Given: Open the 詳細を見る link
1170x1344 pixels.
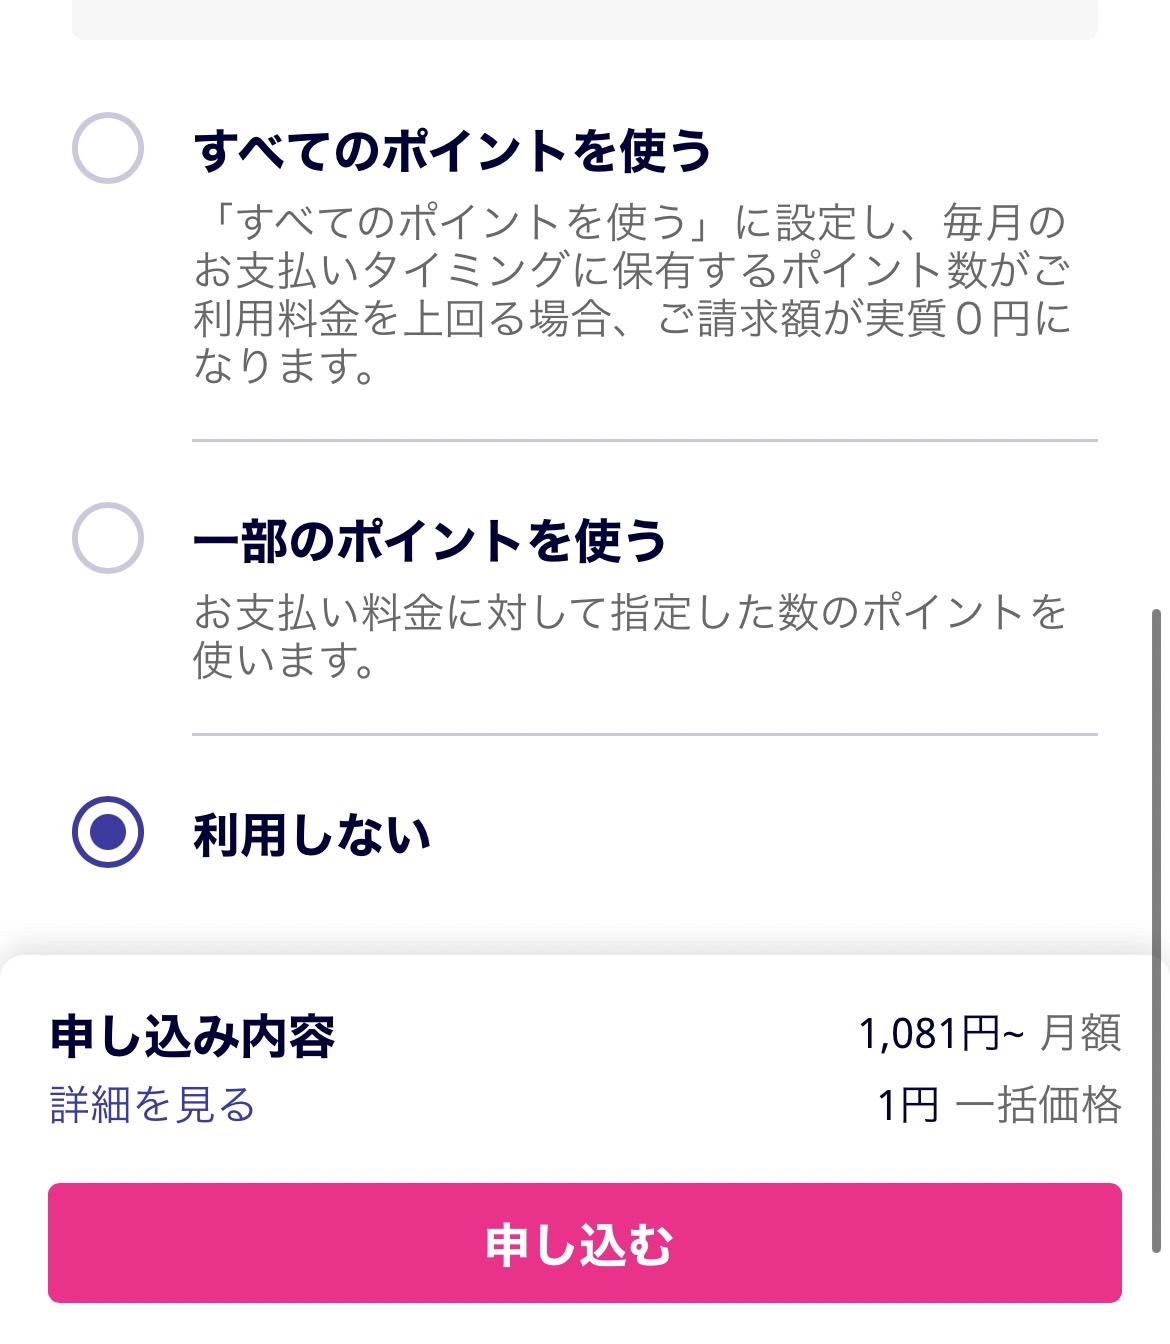Looking at the screenshot, I should click(x=152, y=1105).
